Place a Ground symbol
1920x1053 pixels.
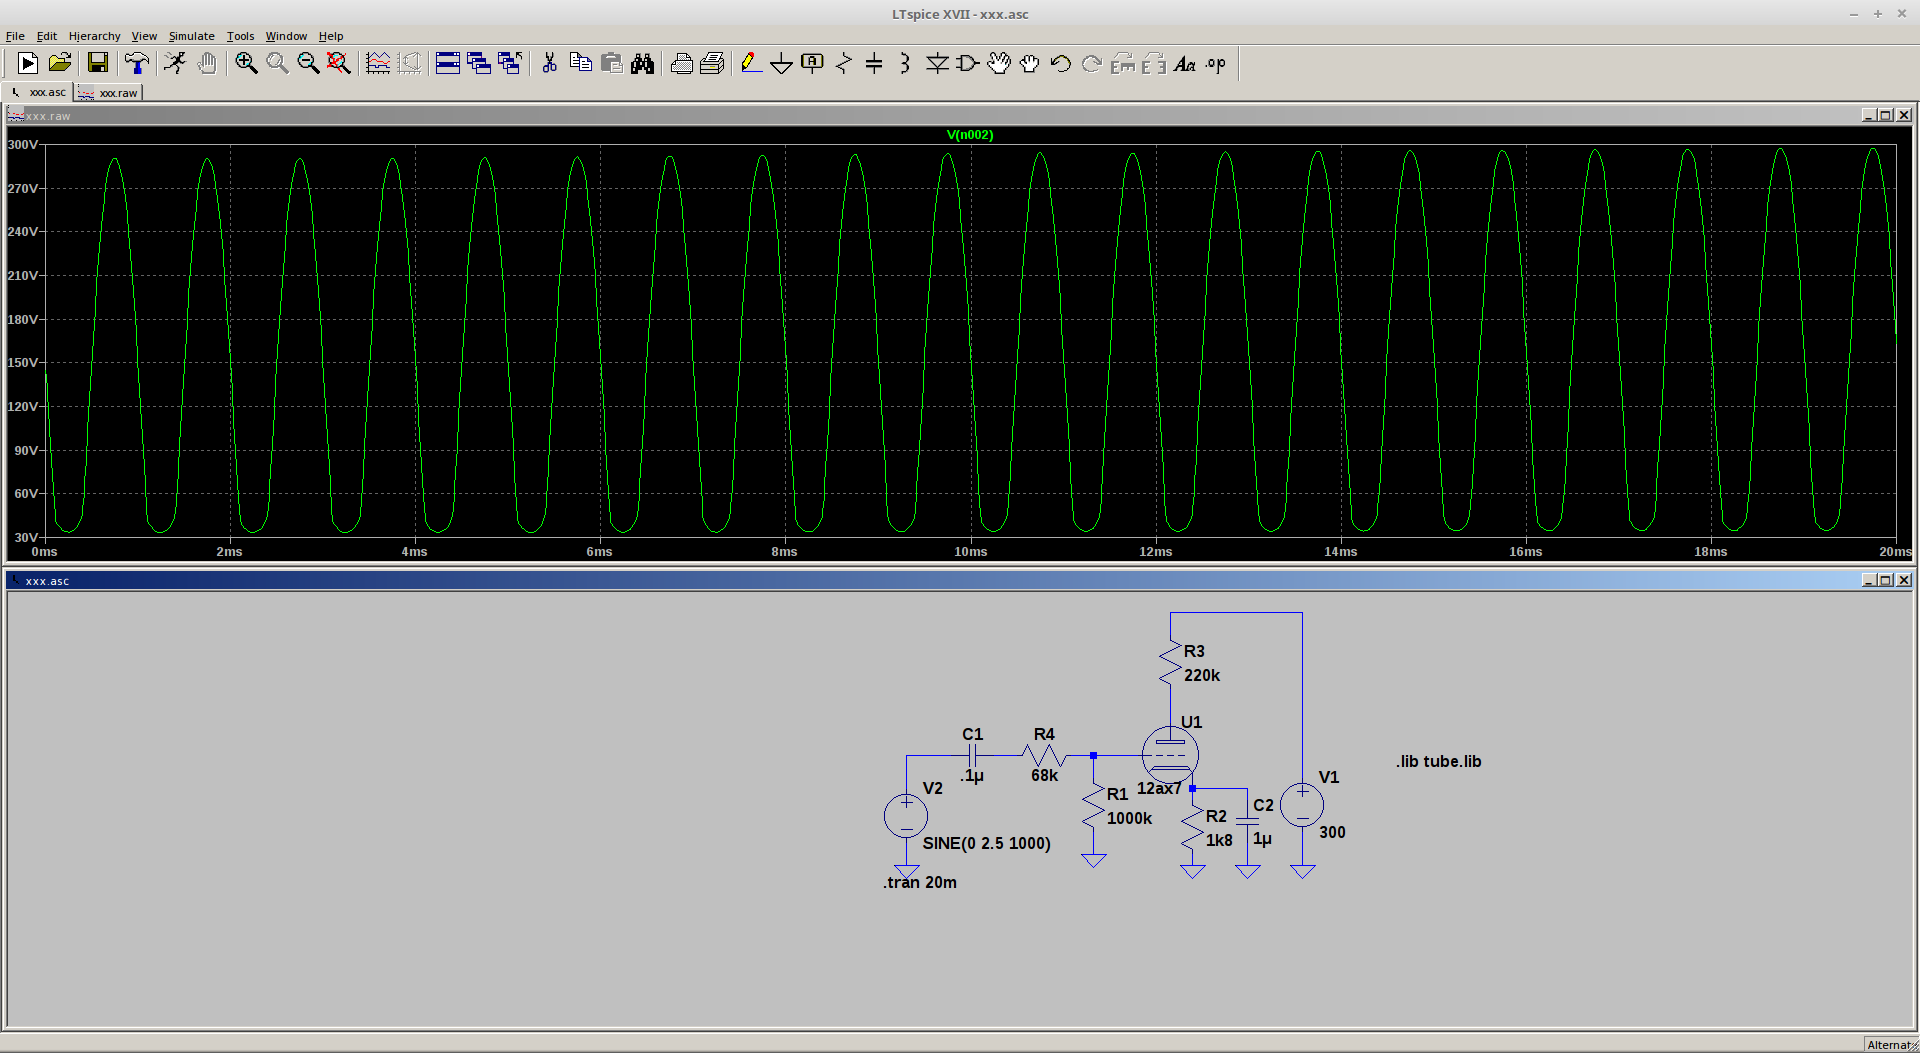pos(782,64)
